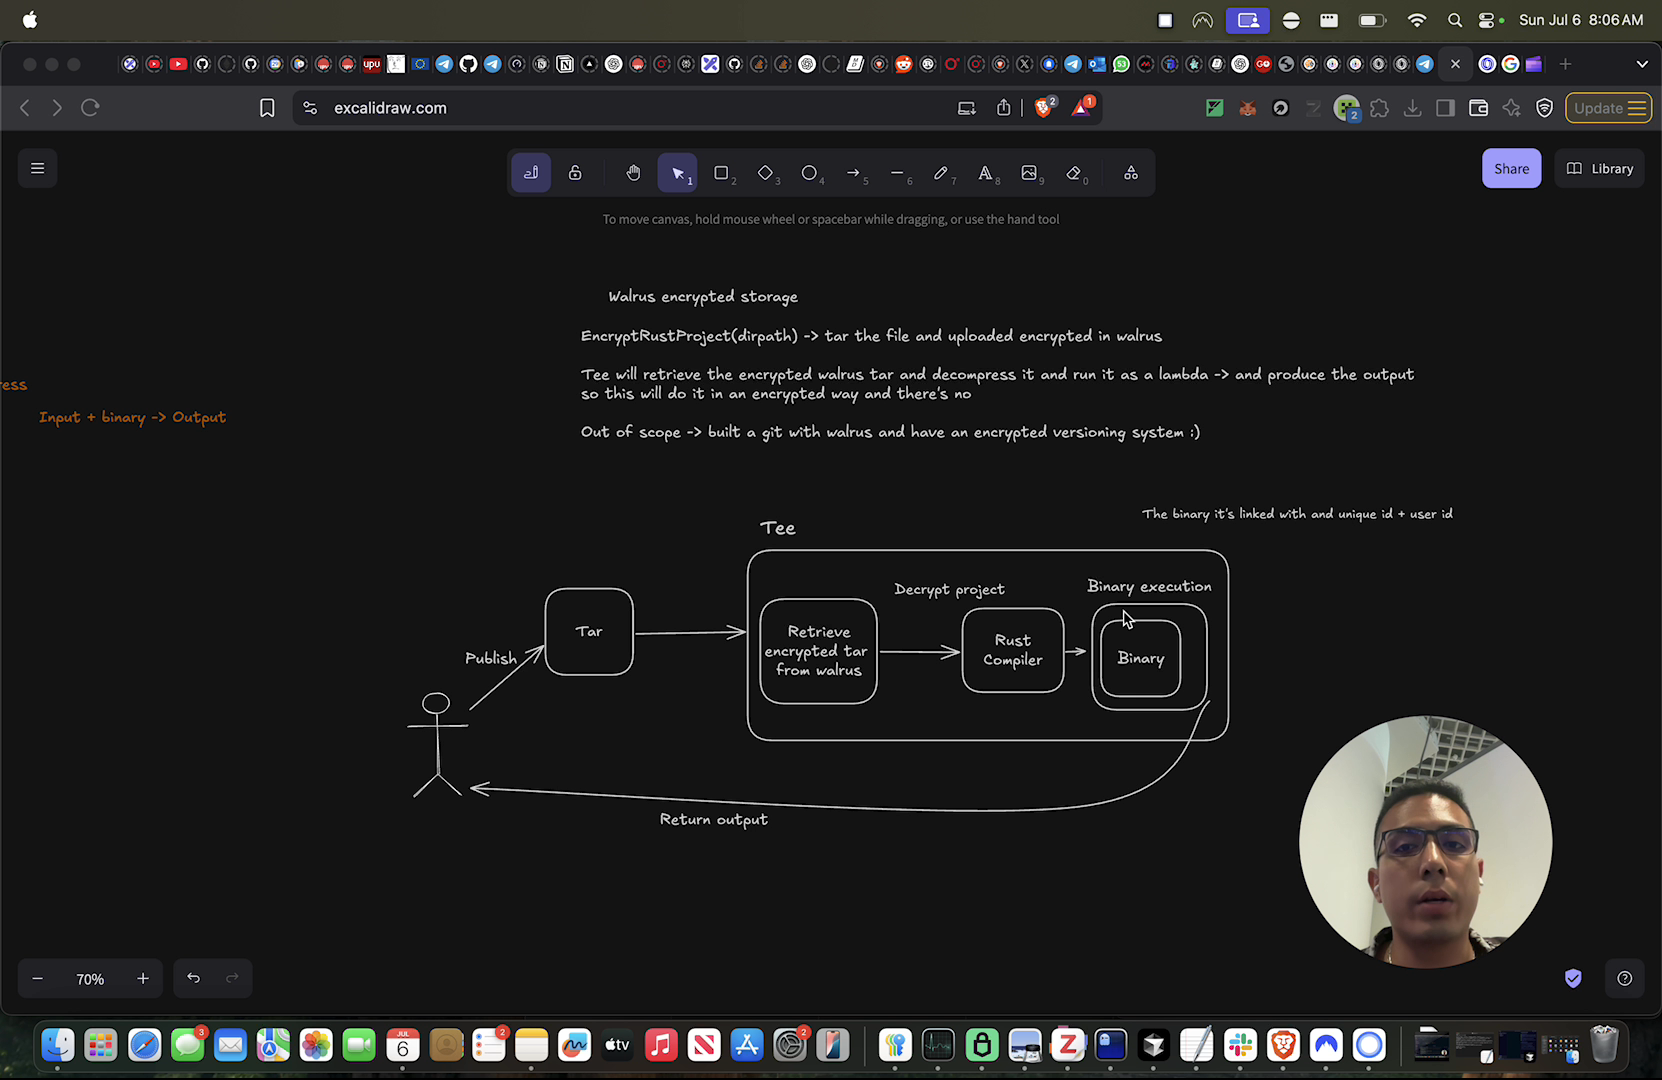The width and height of the screenshot is (1662, 1080).
Task: Click the encryption shield icon
Action: 1573,978
